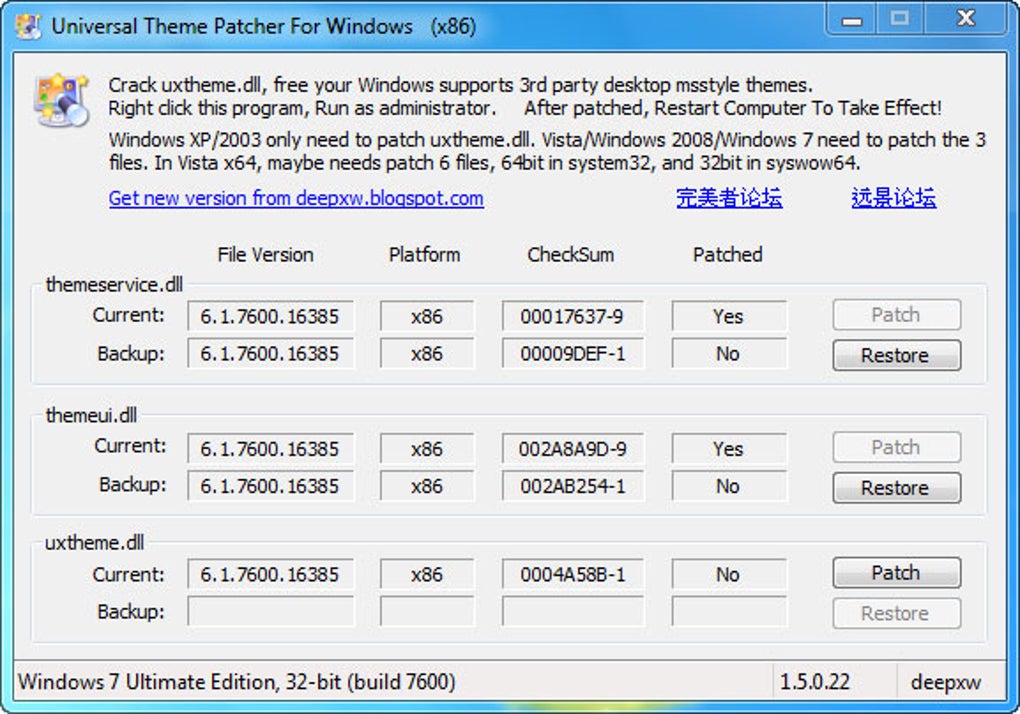Image resolution: width=1020 pixels, height=714 pixels.
Task: Click the disabled Restore button for uxtheme.dll
Action: tap(896, 613)
